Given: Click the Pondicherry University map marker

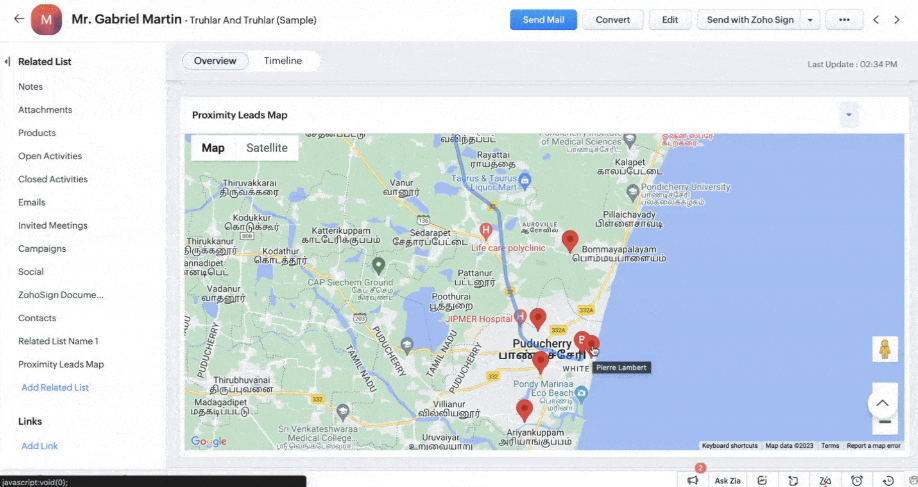Looking at the screenshot, I should coord(632,191).
